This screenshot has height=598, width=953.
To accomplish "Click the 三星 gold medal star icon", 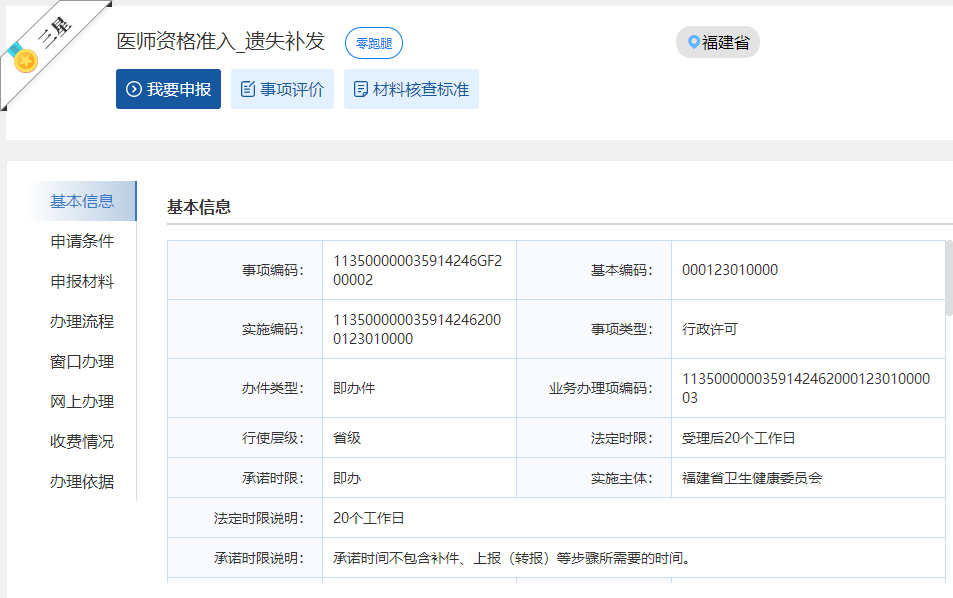I will point(25,62).
